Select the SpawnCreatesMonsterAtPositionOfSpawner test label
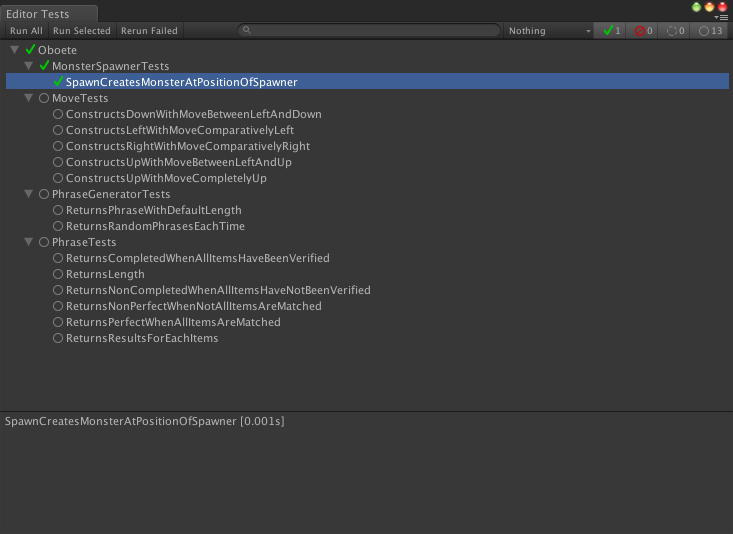This screenshot has width=733, height=534. point(181,82)
